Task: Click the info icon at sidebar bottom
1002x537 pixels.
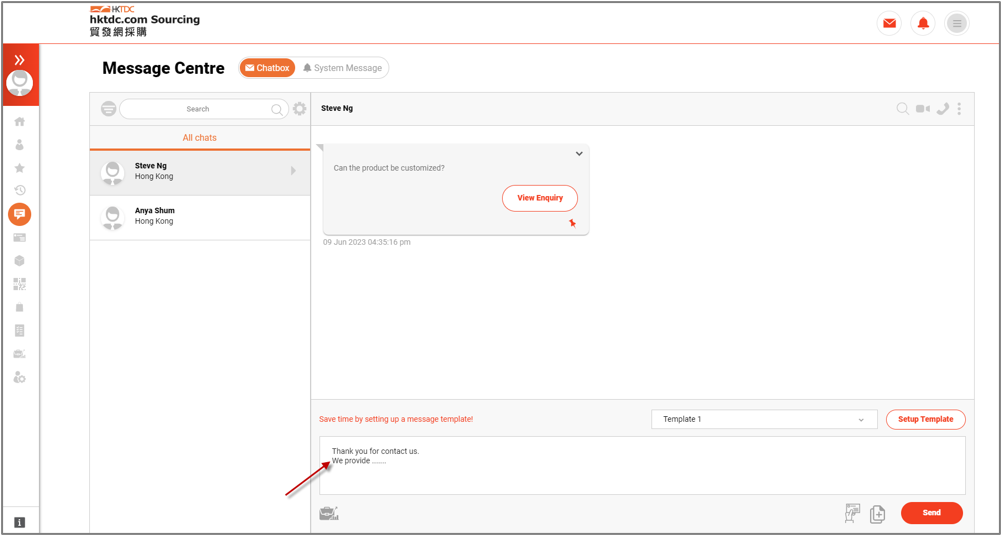Action: pyautogui.click(x=20, y=522)
